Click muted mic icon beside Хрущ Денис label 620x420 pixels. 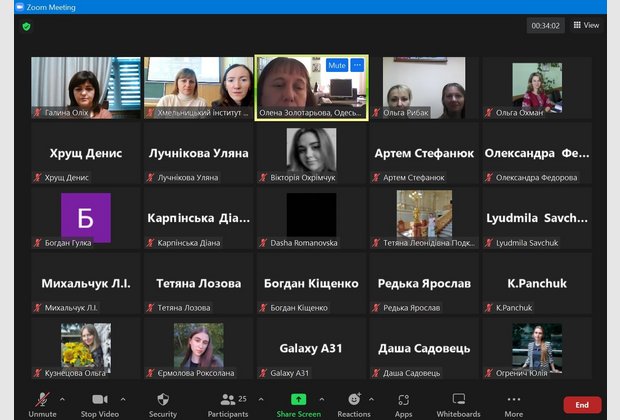(x=38, y=178)
